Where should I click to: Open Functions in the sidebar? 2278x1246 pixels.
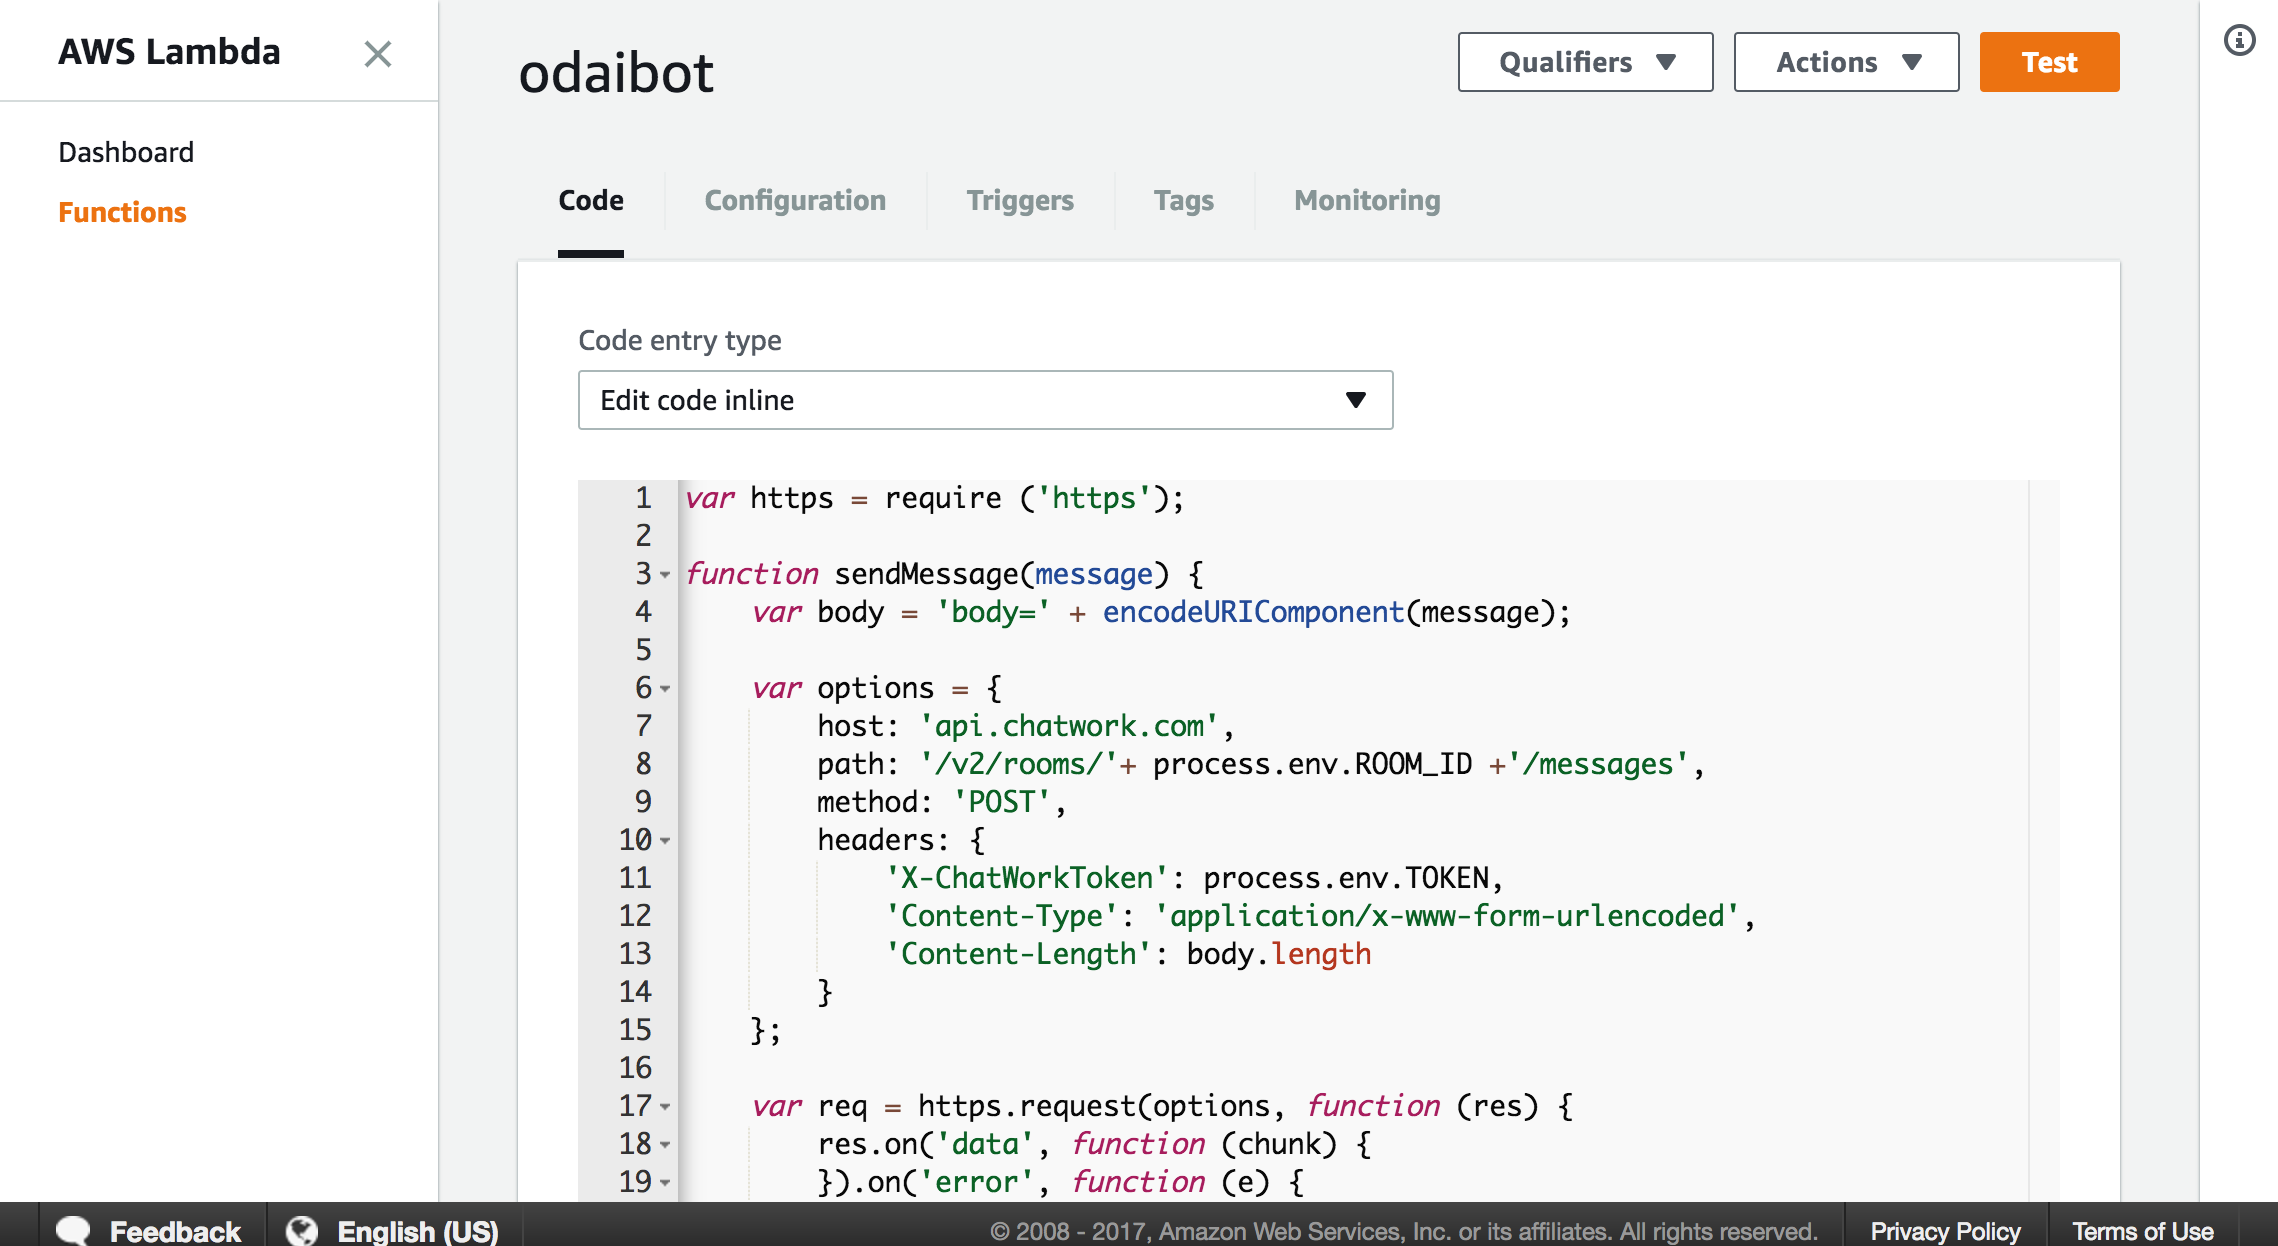[x=122, y=212]
